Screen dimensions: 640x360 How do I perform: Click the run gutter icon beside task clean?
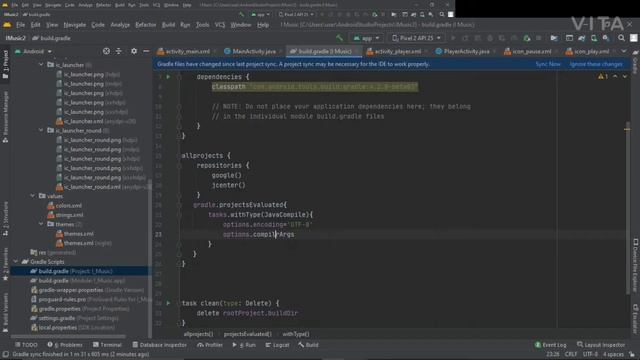168,303
